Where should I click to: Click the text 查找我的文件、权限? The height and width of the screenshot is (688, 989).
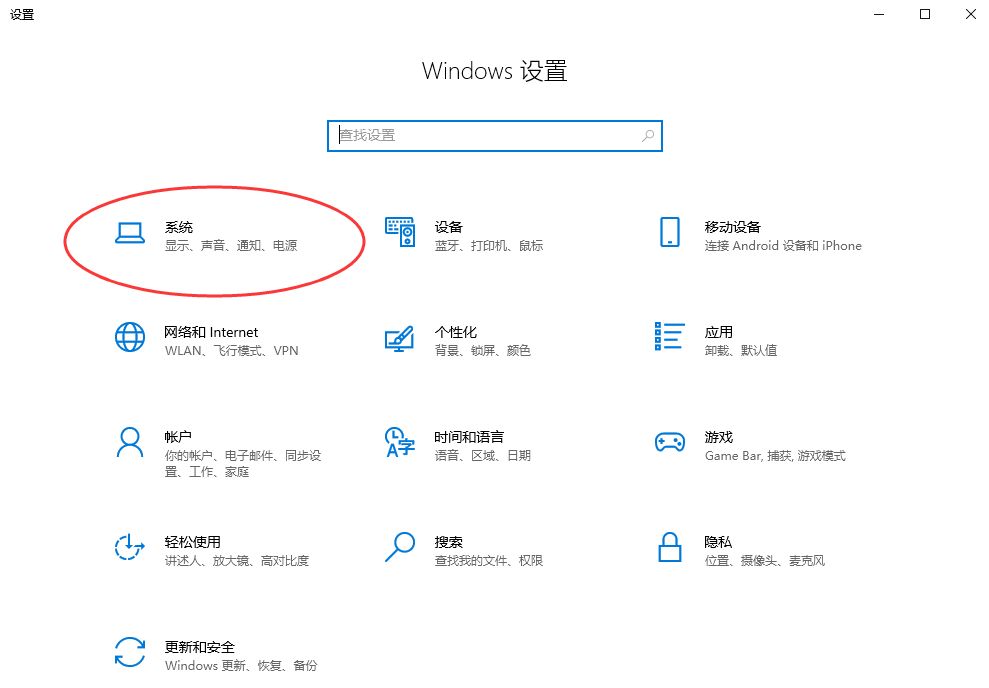coord(489,561)
